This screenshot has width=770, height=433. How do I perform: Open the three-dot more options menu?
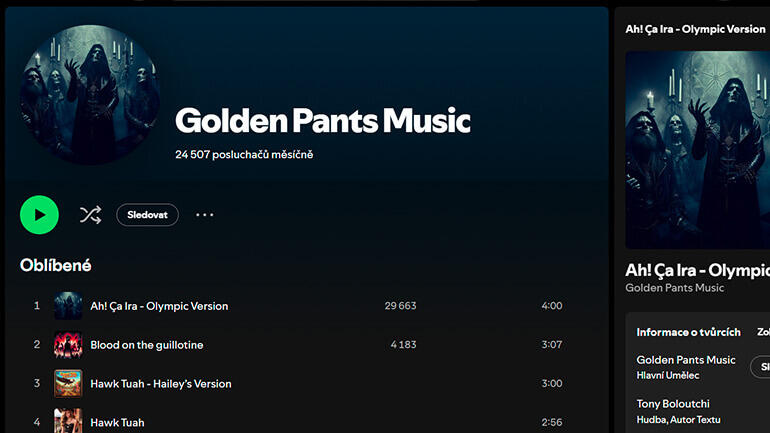[x=205, y=215]
